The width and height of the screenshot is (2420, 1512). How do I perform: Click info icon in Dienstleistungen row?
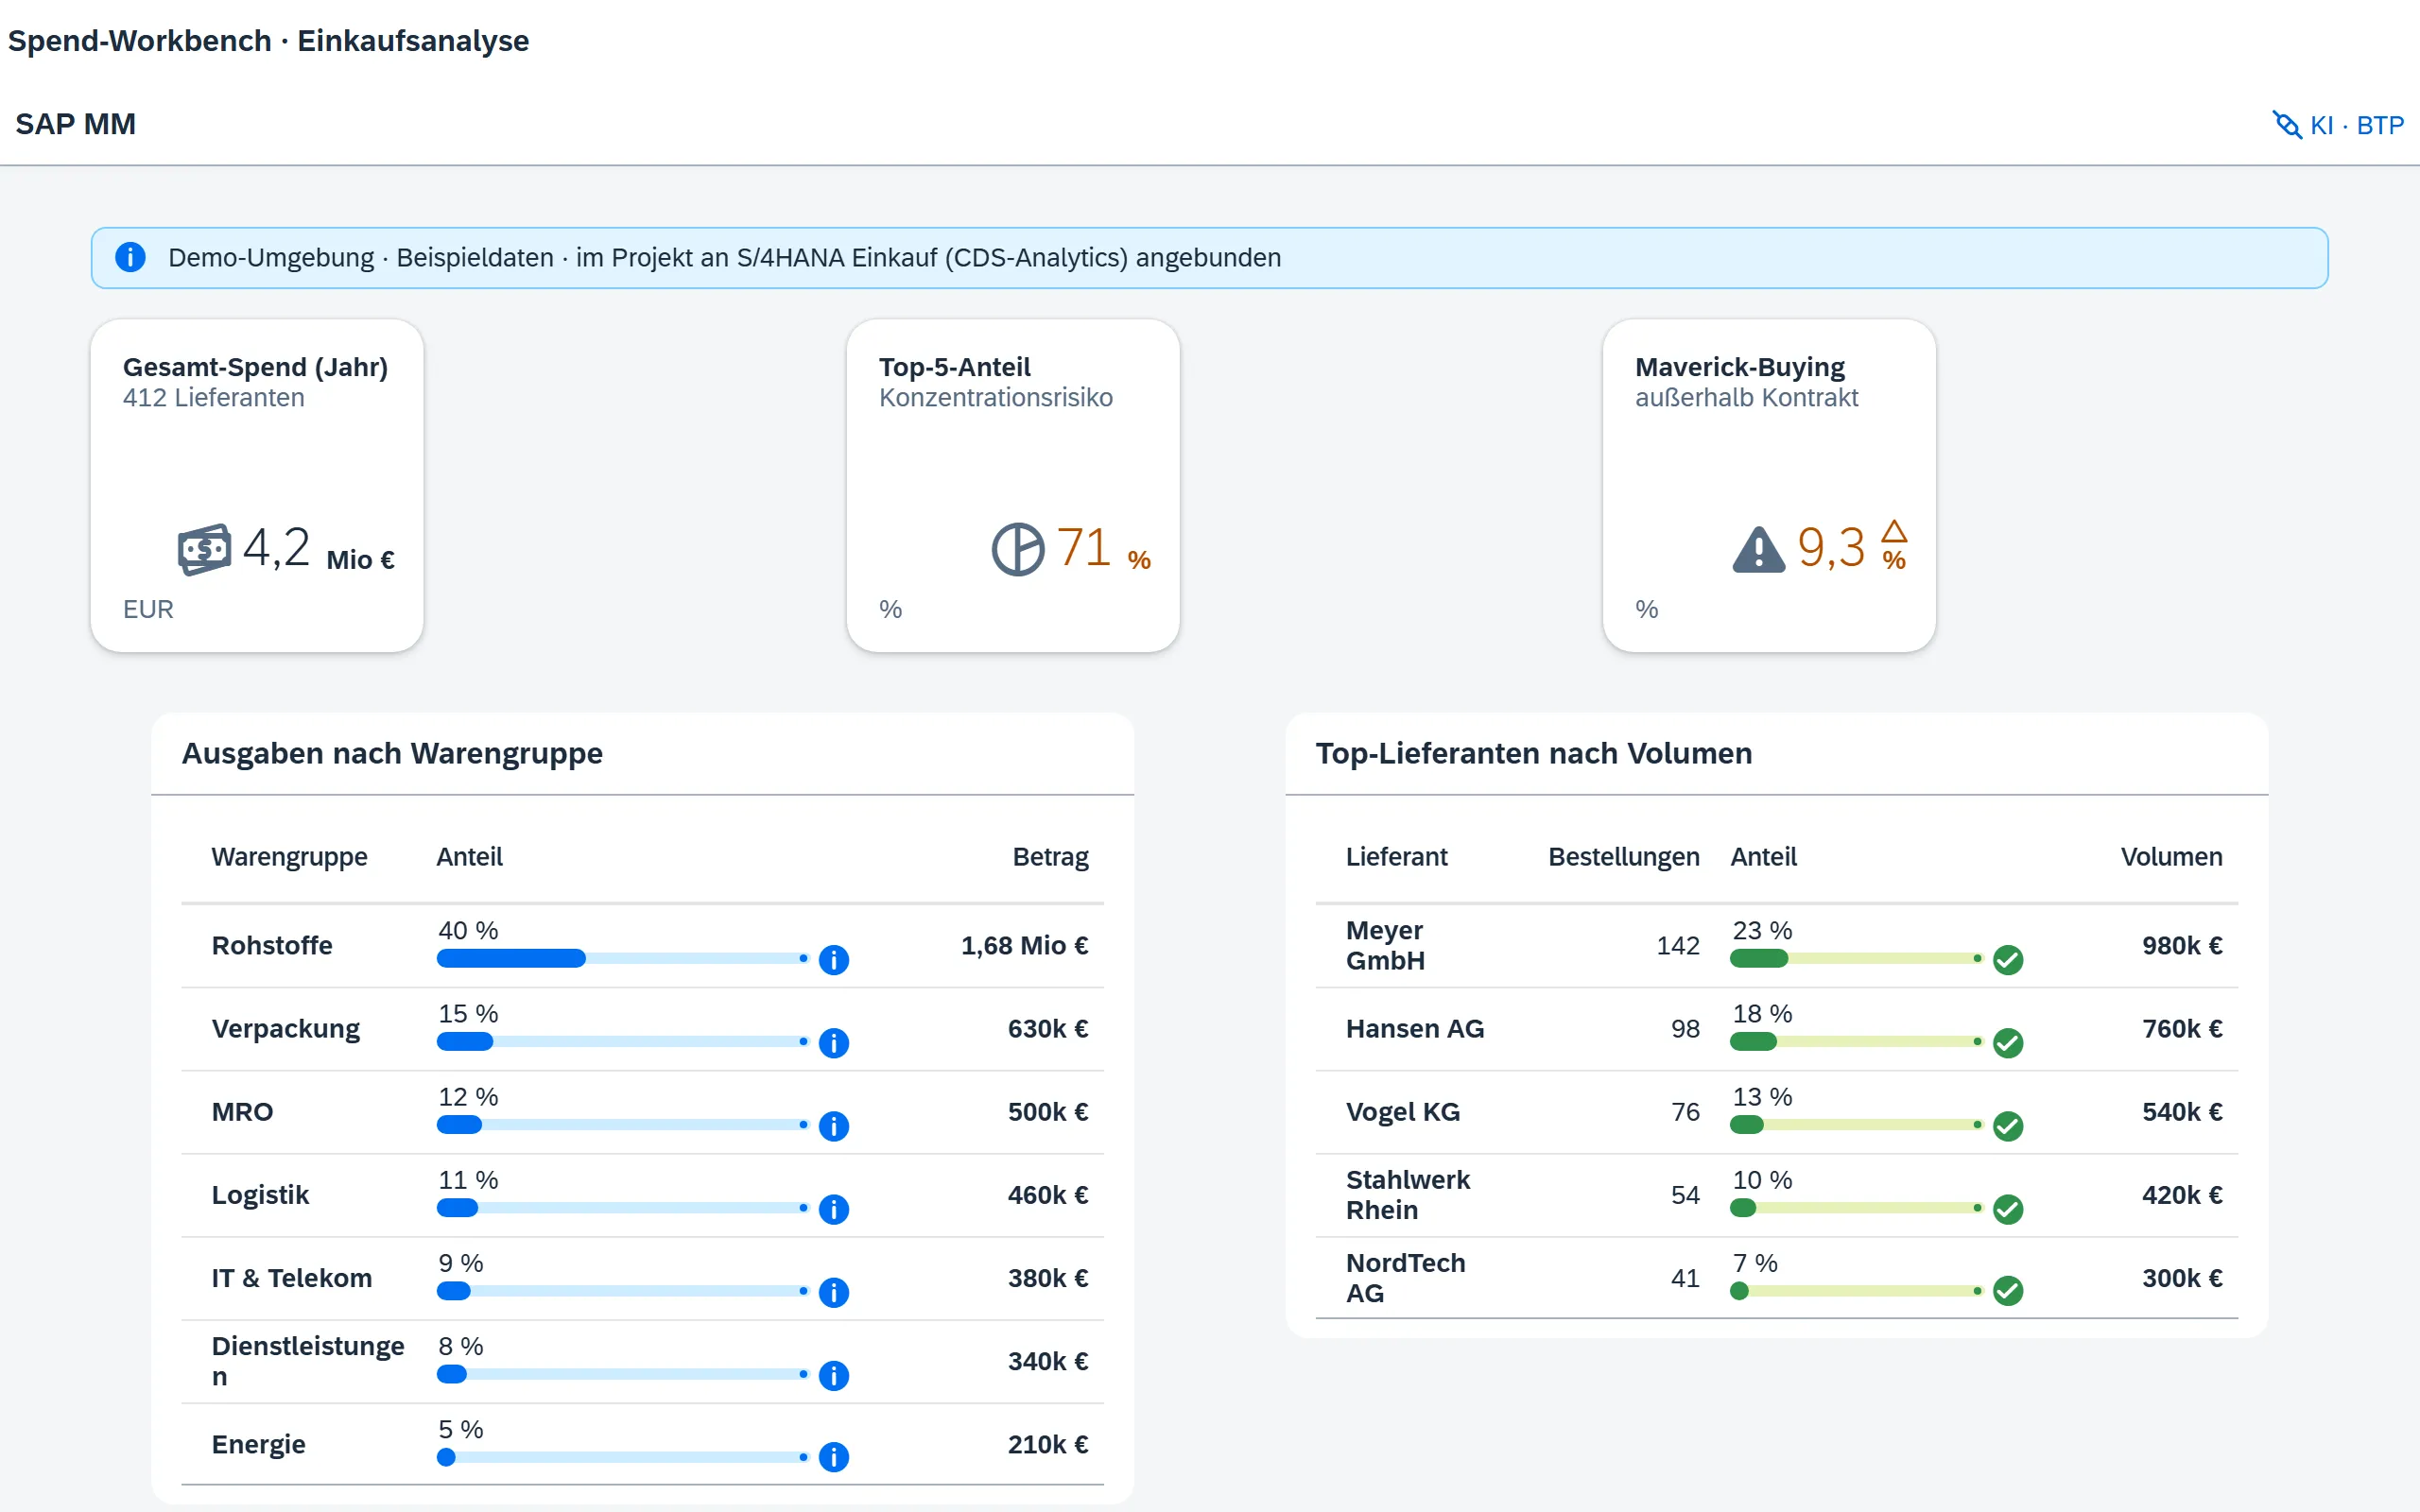point(834,1375)
